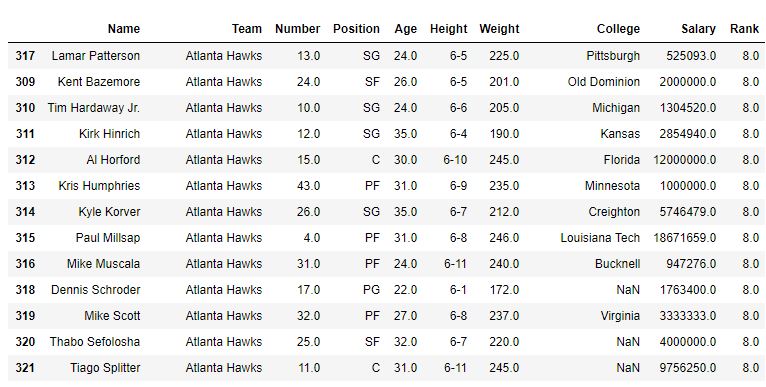The width and height of the screenshot is (766, 387).
Task: Select Thabo Sefolosha's age 32.0
Action: 405,342
